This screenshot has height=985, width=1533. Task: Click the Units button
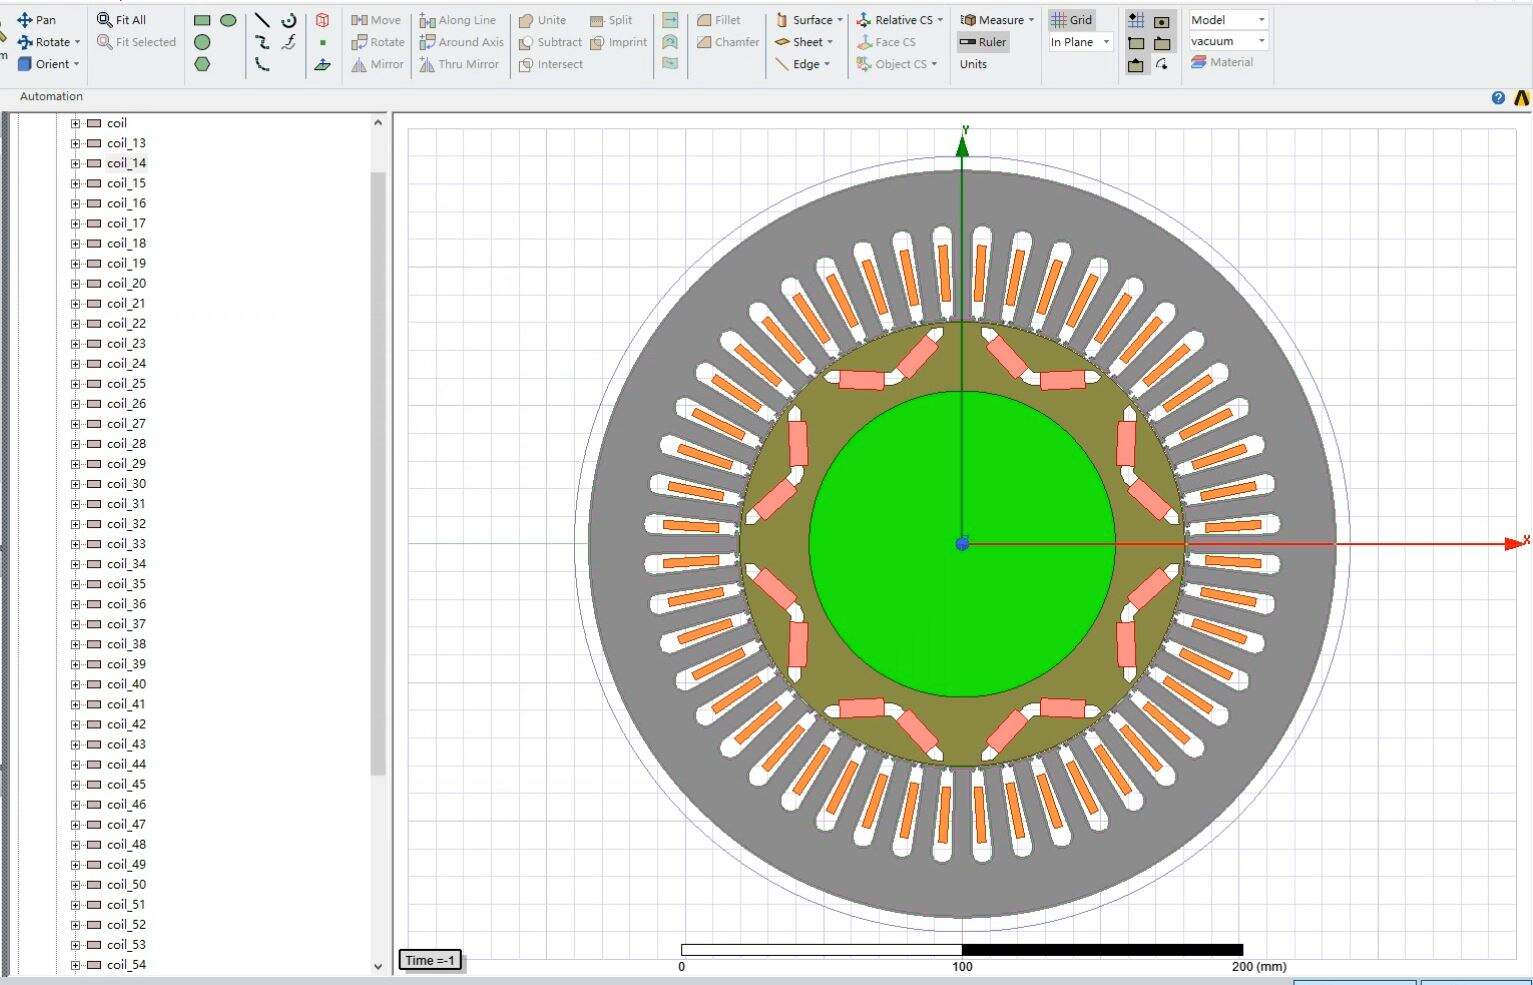pyautogui.click(x=972, y=64)
